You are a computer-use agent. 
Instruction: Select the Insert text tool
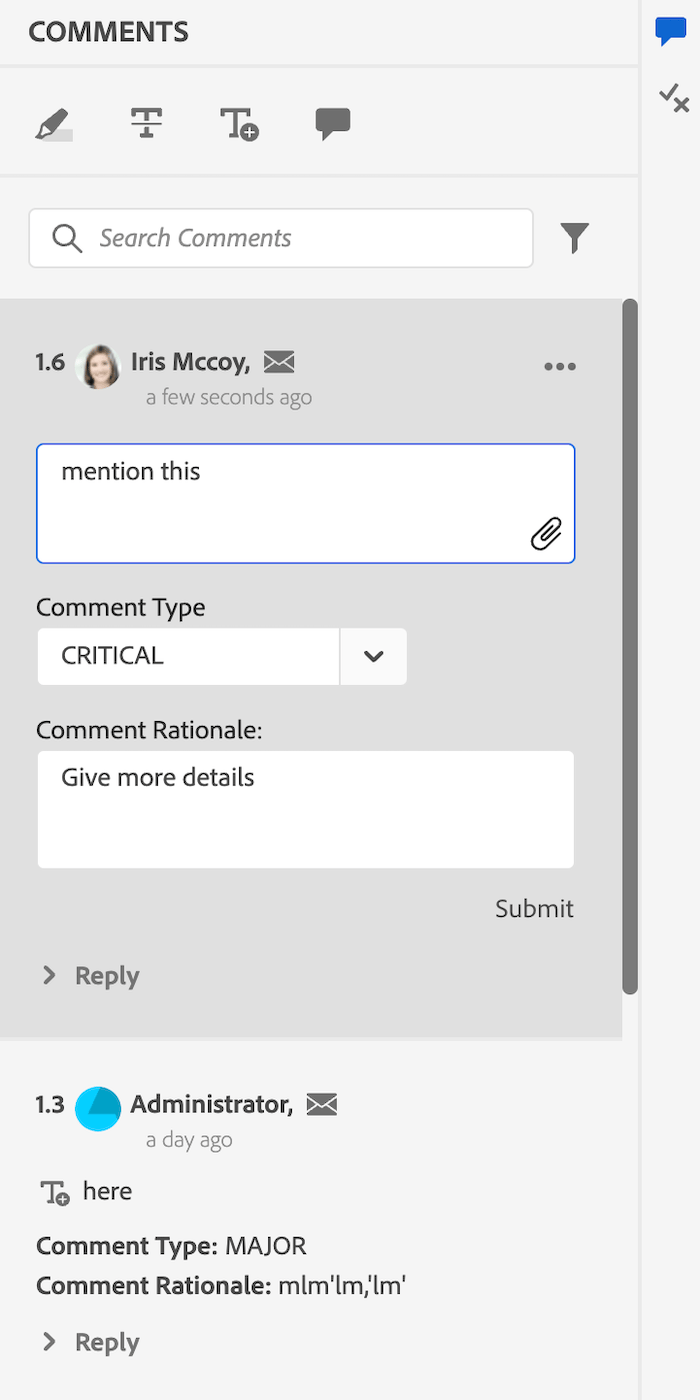coord(238,123)
